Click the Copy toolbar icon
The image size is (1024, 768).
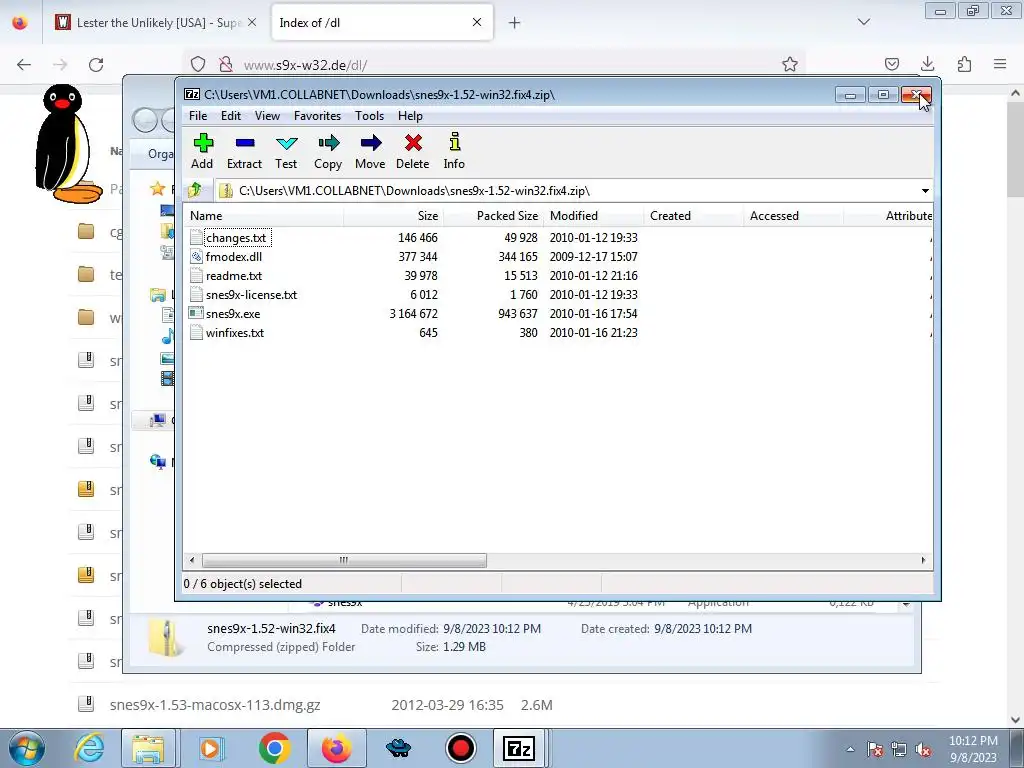coord(328,152)
